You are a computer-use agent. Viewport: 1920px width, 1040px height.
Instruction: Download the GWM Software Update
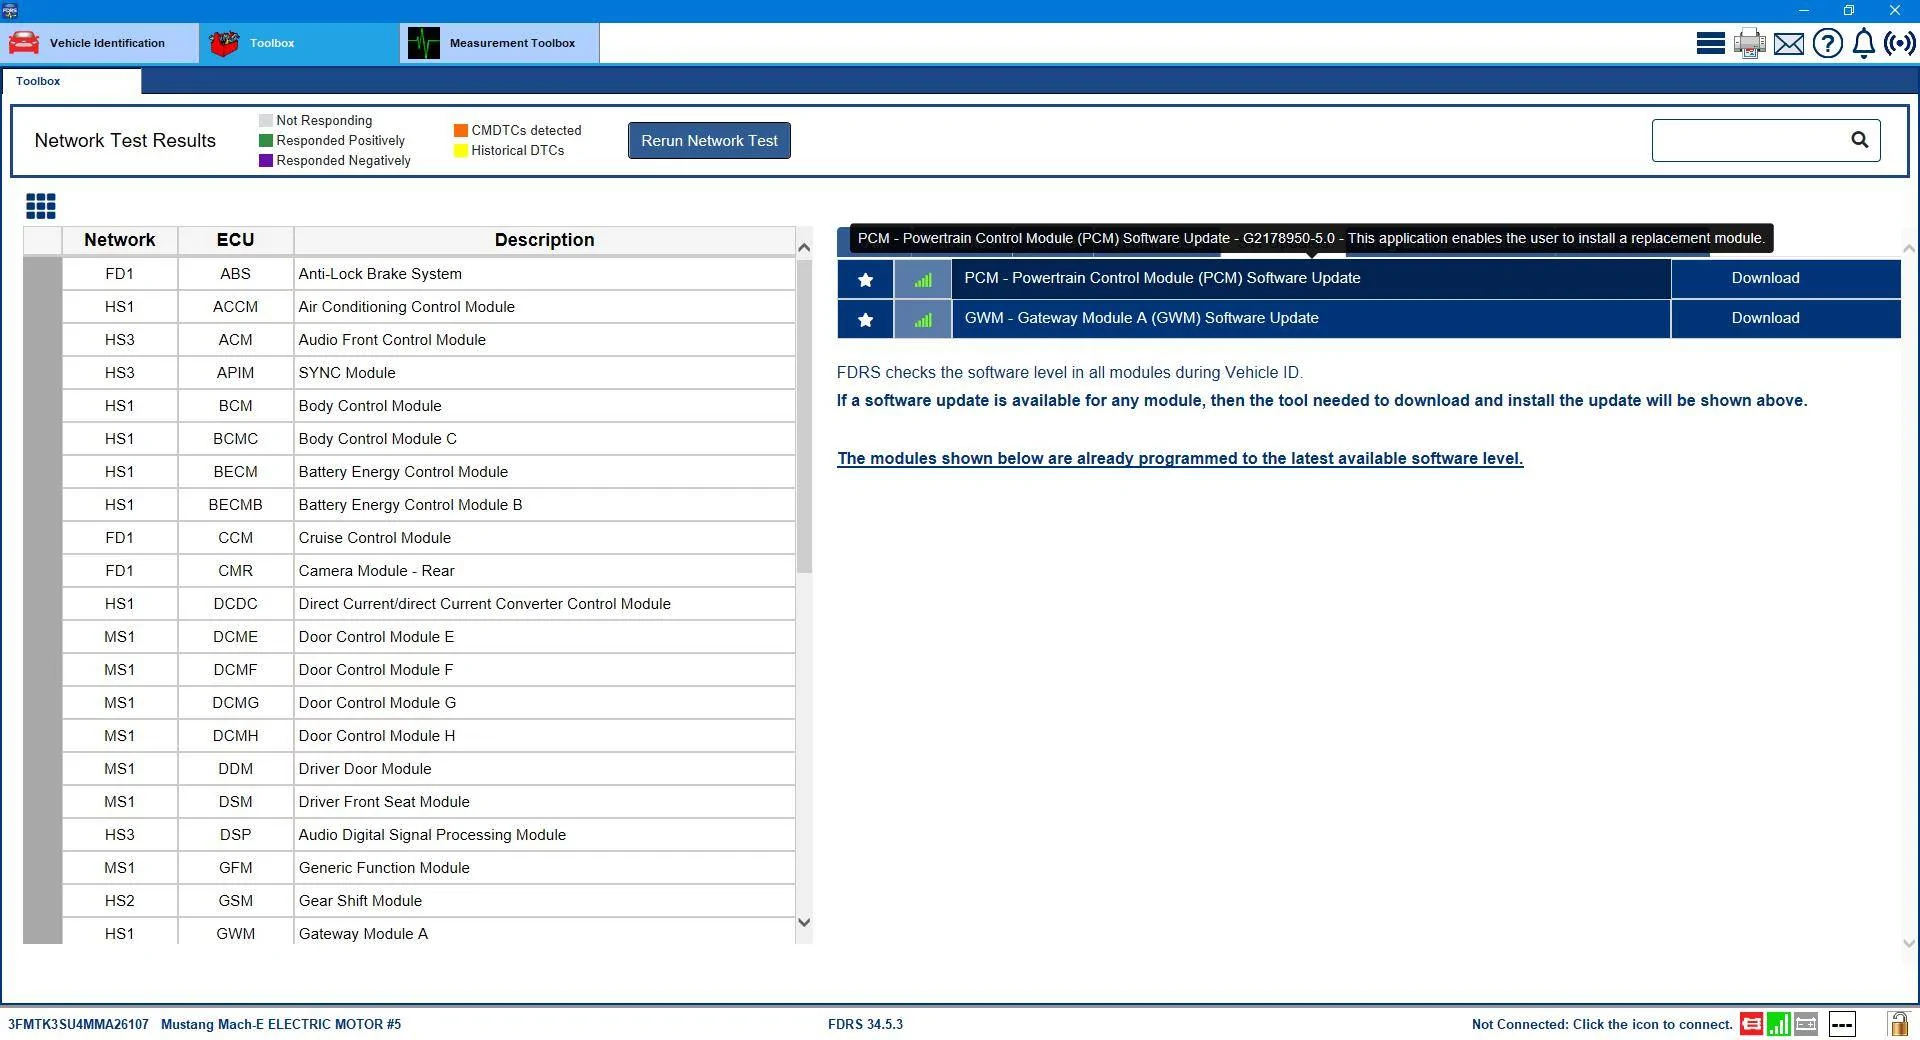pyautogui.click(x=1785, y=319)
